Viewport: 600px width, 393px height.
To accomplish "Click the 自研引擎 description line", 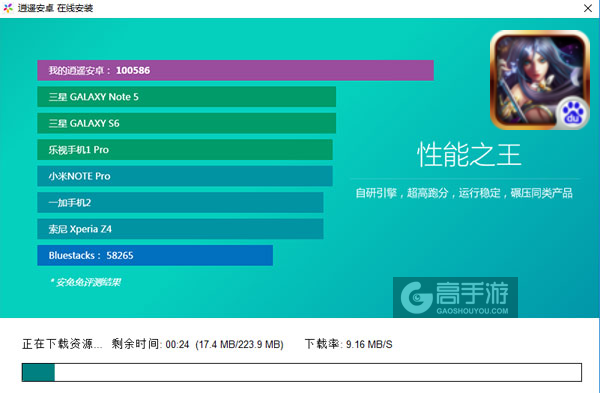I will tap(464, 193).
